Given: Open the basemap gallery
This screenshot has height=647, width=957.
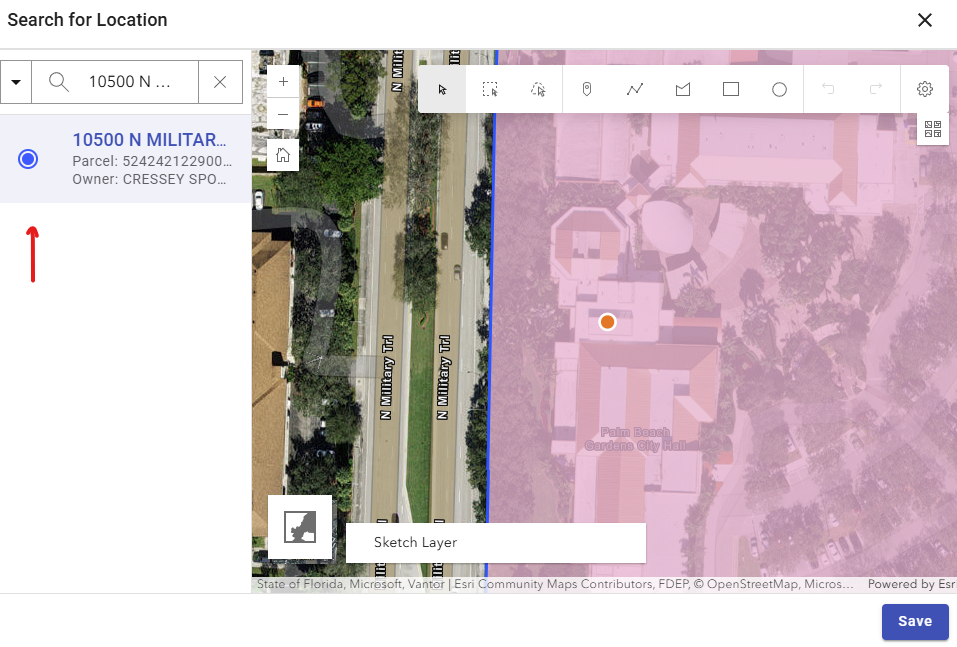Looking at the screenshot, I should pos(300,526).
